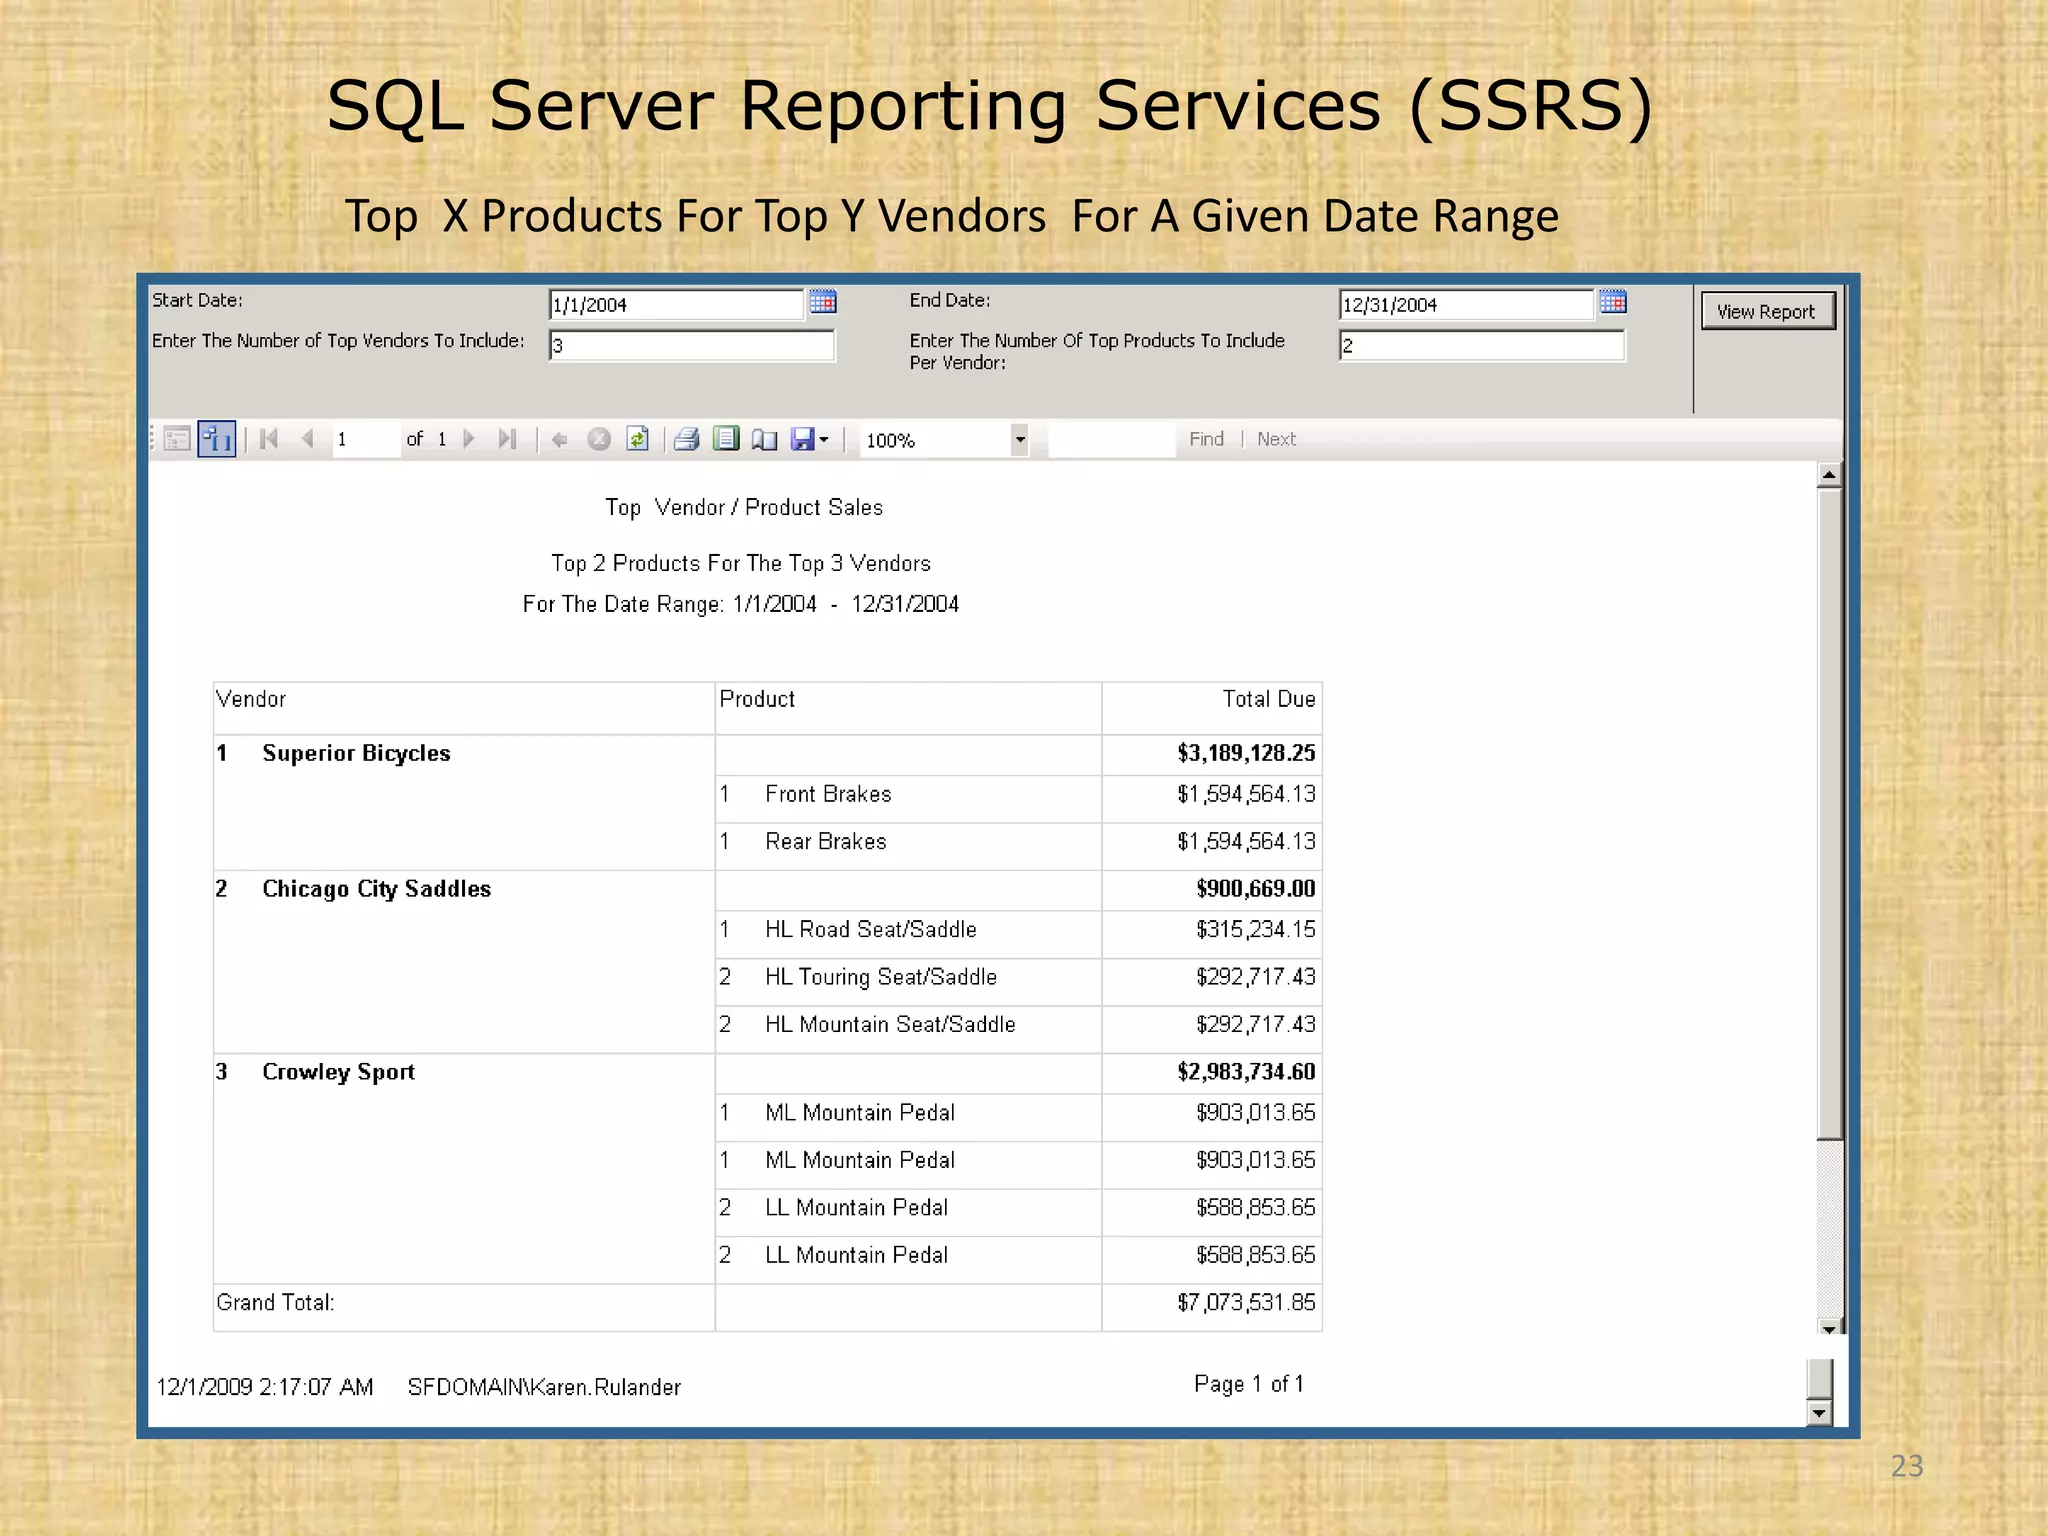Click the Find link

point(1206,439)
